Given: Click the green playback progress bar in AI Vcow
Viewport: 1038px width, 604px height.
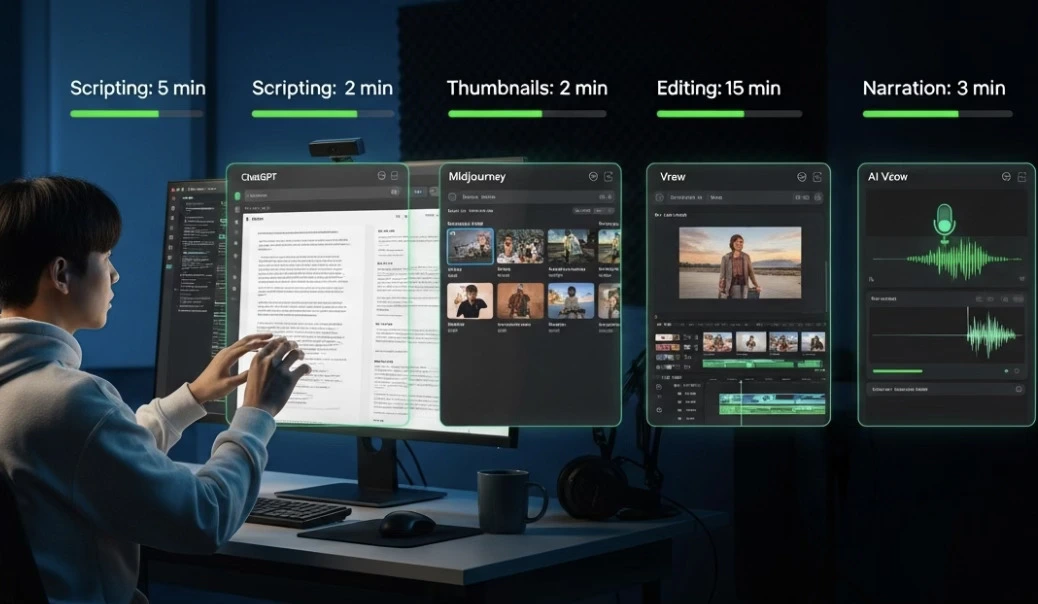Looking at the screenshot, I should tap(898, 371).
